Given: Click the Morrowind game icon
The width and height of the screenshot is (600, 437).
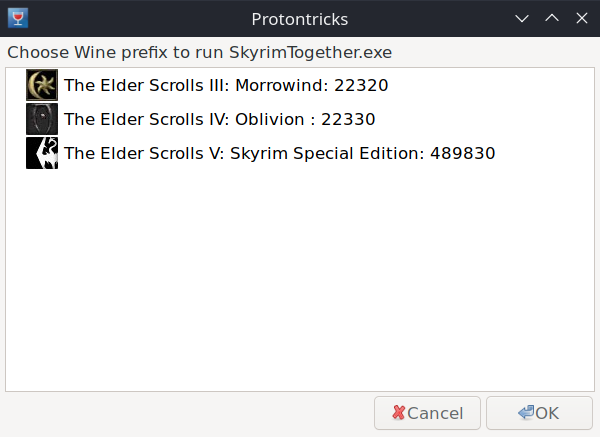Looking at the screenshot, I should tap(42, 85).
